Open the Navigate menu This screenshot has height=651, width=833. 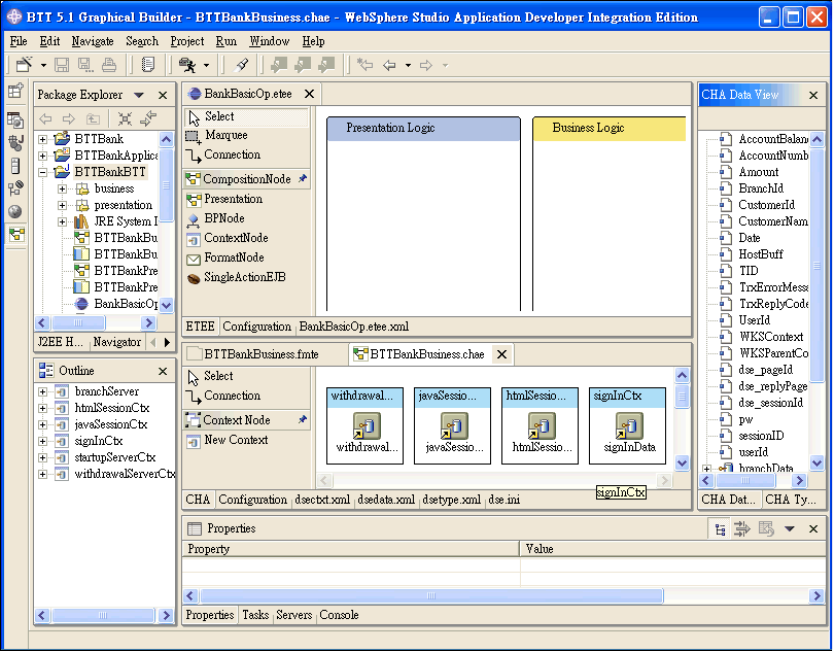tap(92, 41)
